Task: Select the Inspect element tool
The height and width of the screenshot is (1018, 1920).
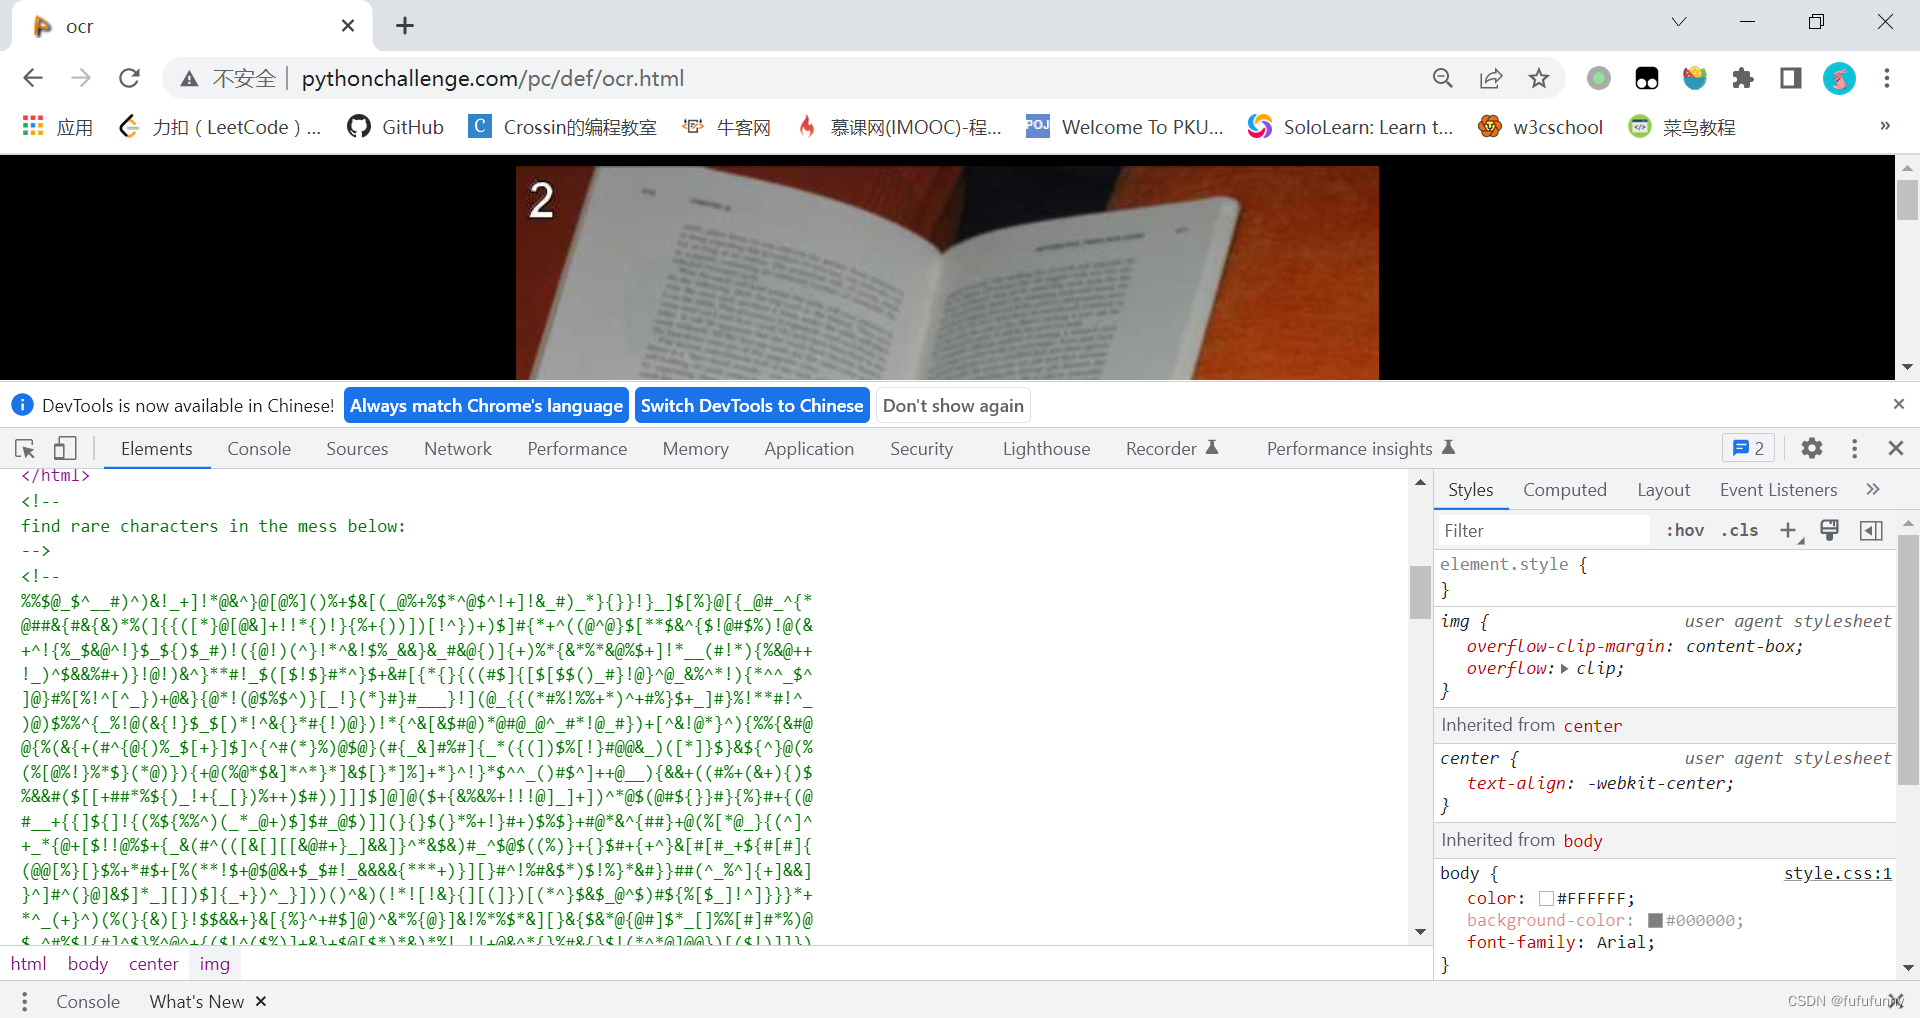Action: pos(24,448)
